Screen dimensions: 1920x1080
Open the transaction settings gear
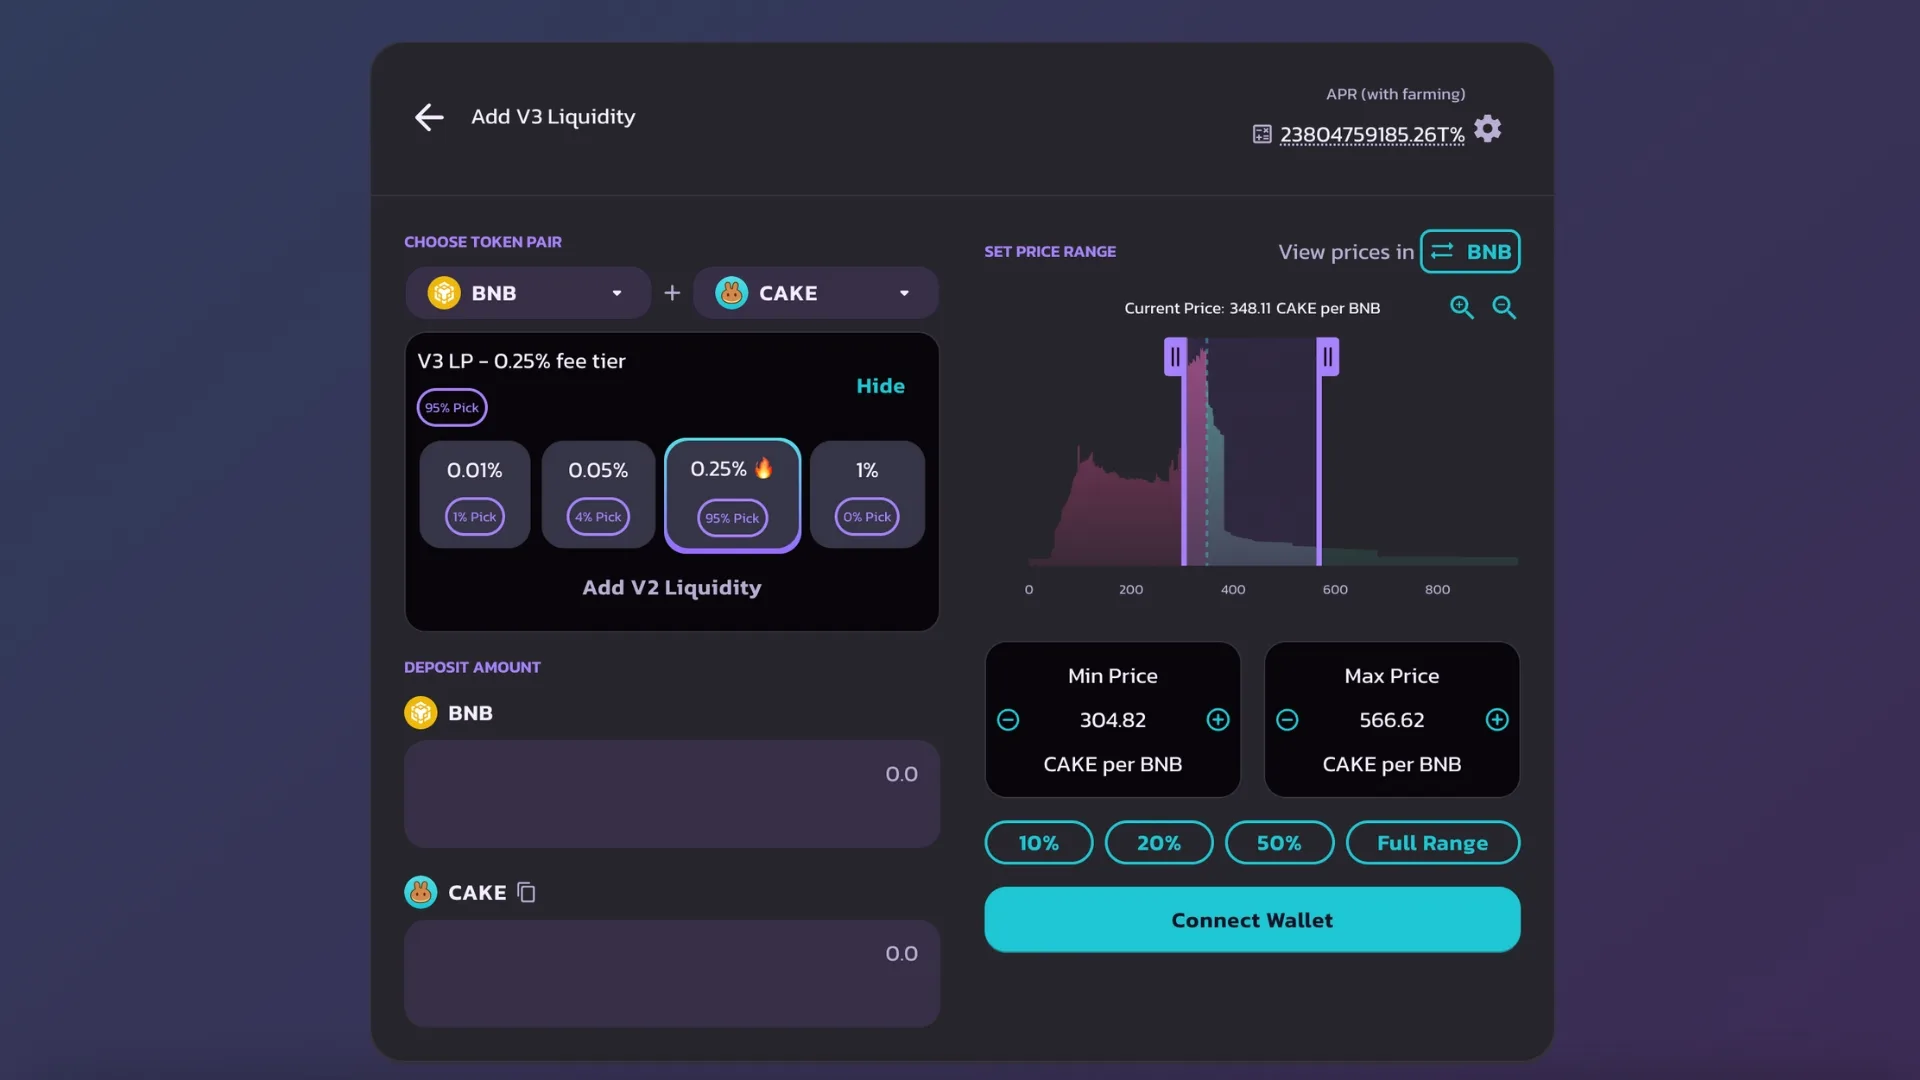click(1487, 128)
